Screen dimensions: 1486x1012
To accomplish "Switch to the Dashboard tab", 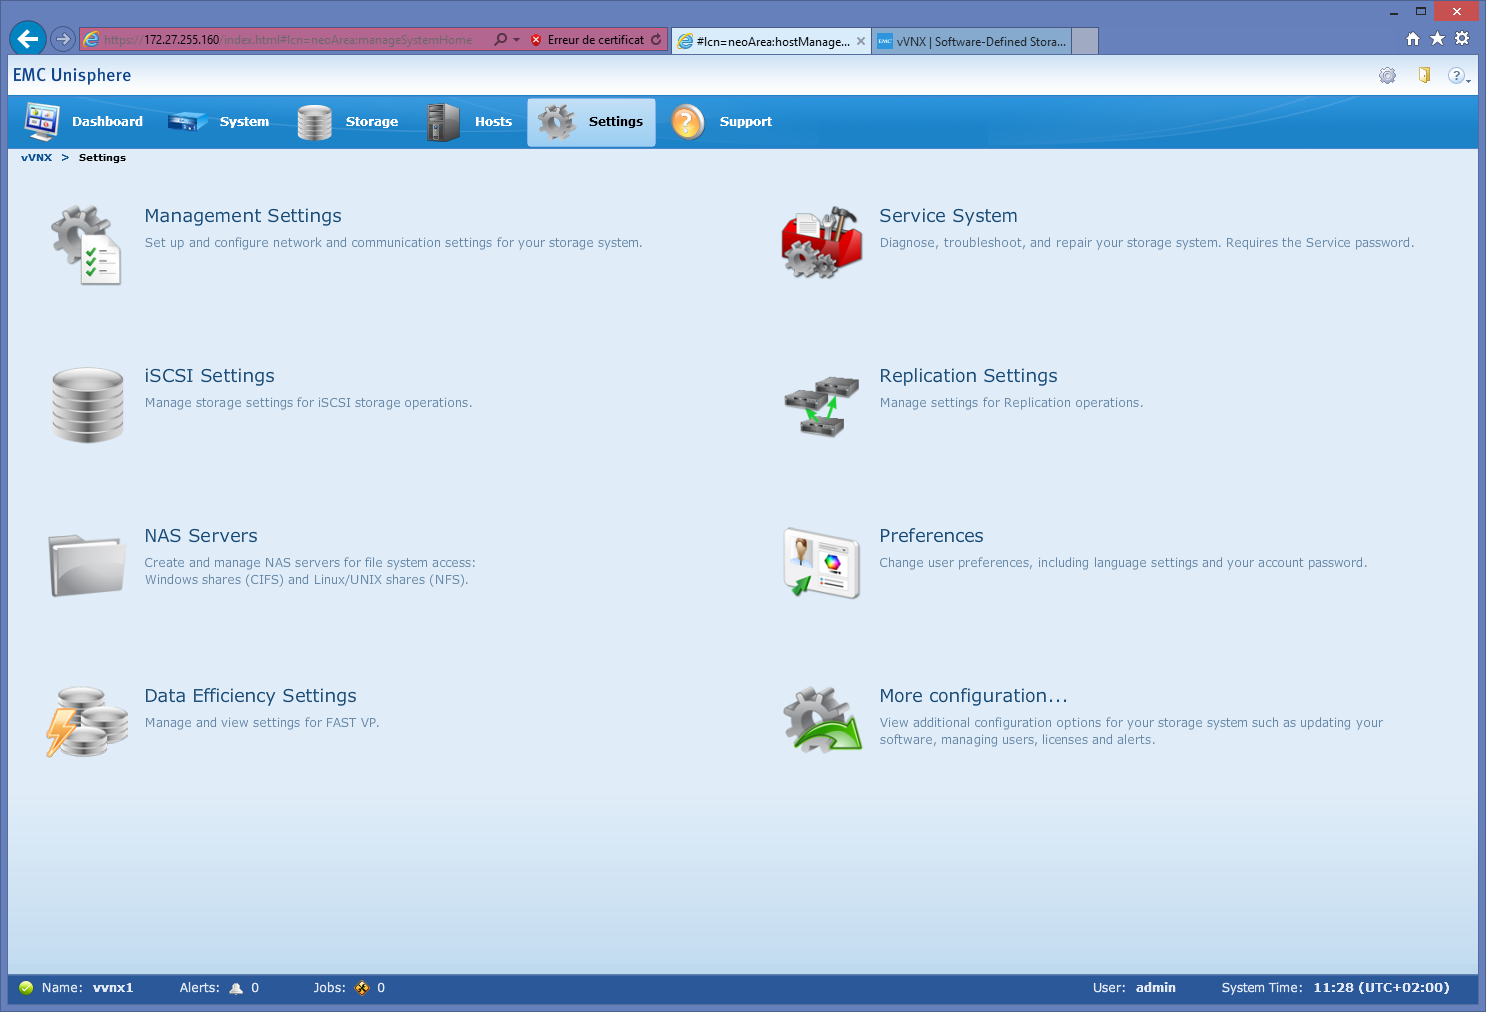I will 85,122.
